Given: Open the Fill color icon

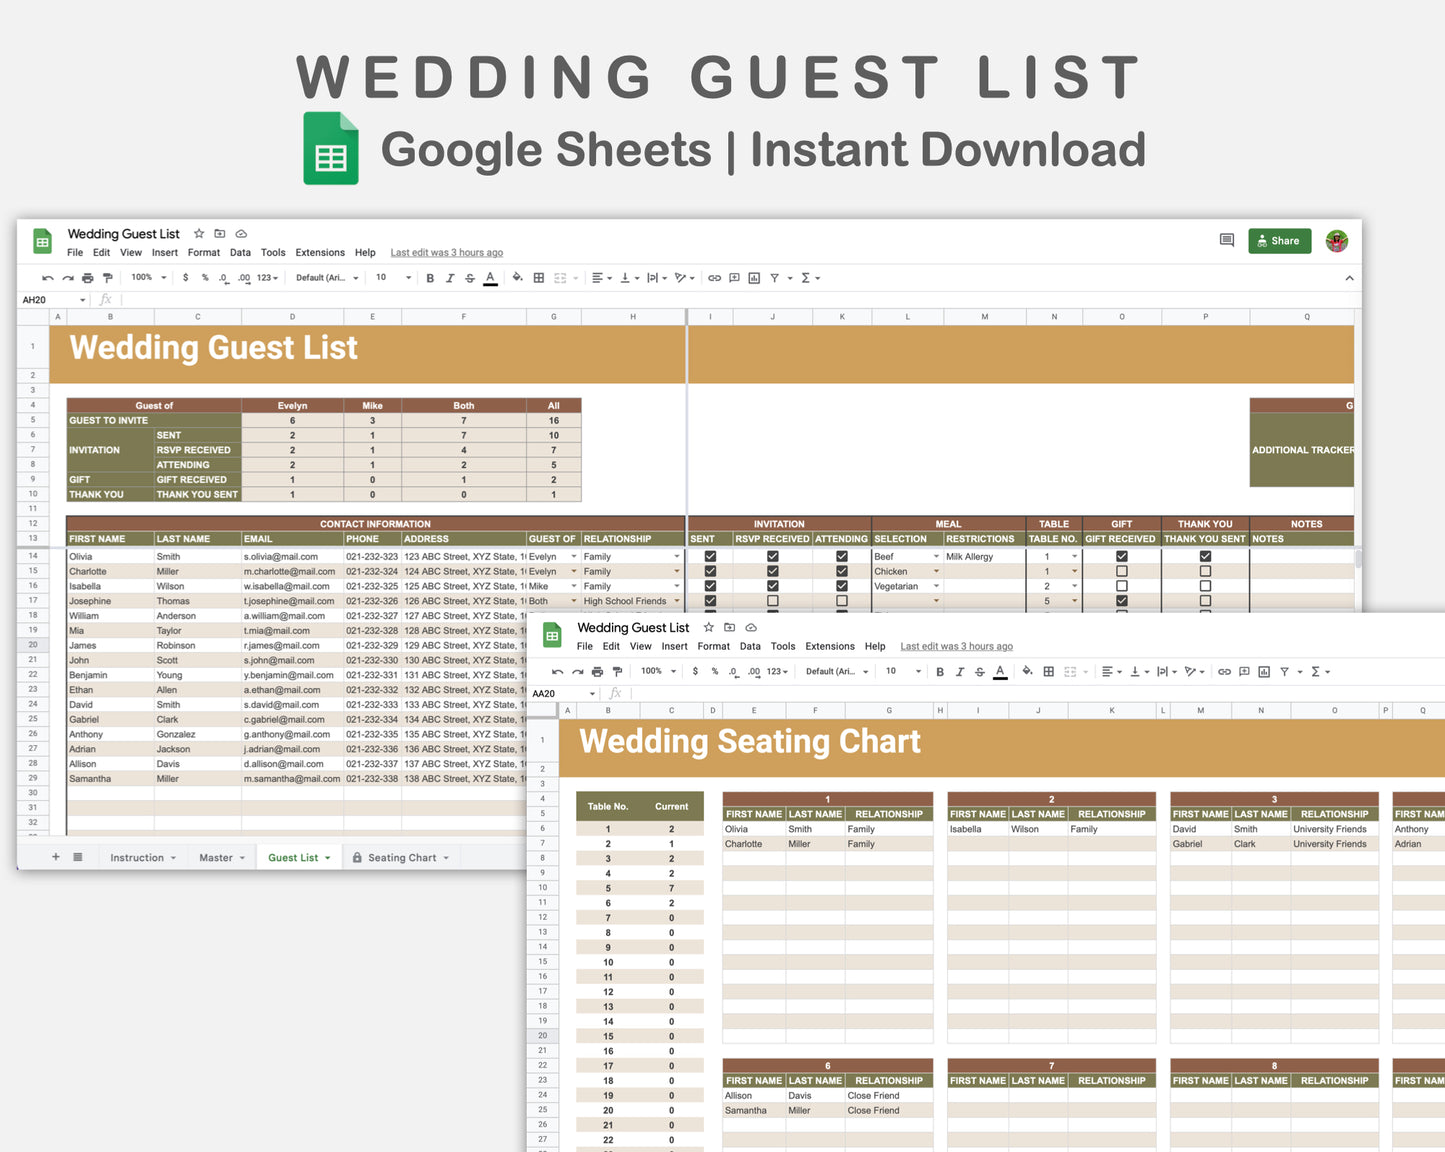Looking at the screenshot, I should coord(517,278).
